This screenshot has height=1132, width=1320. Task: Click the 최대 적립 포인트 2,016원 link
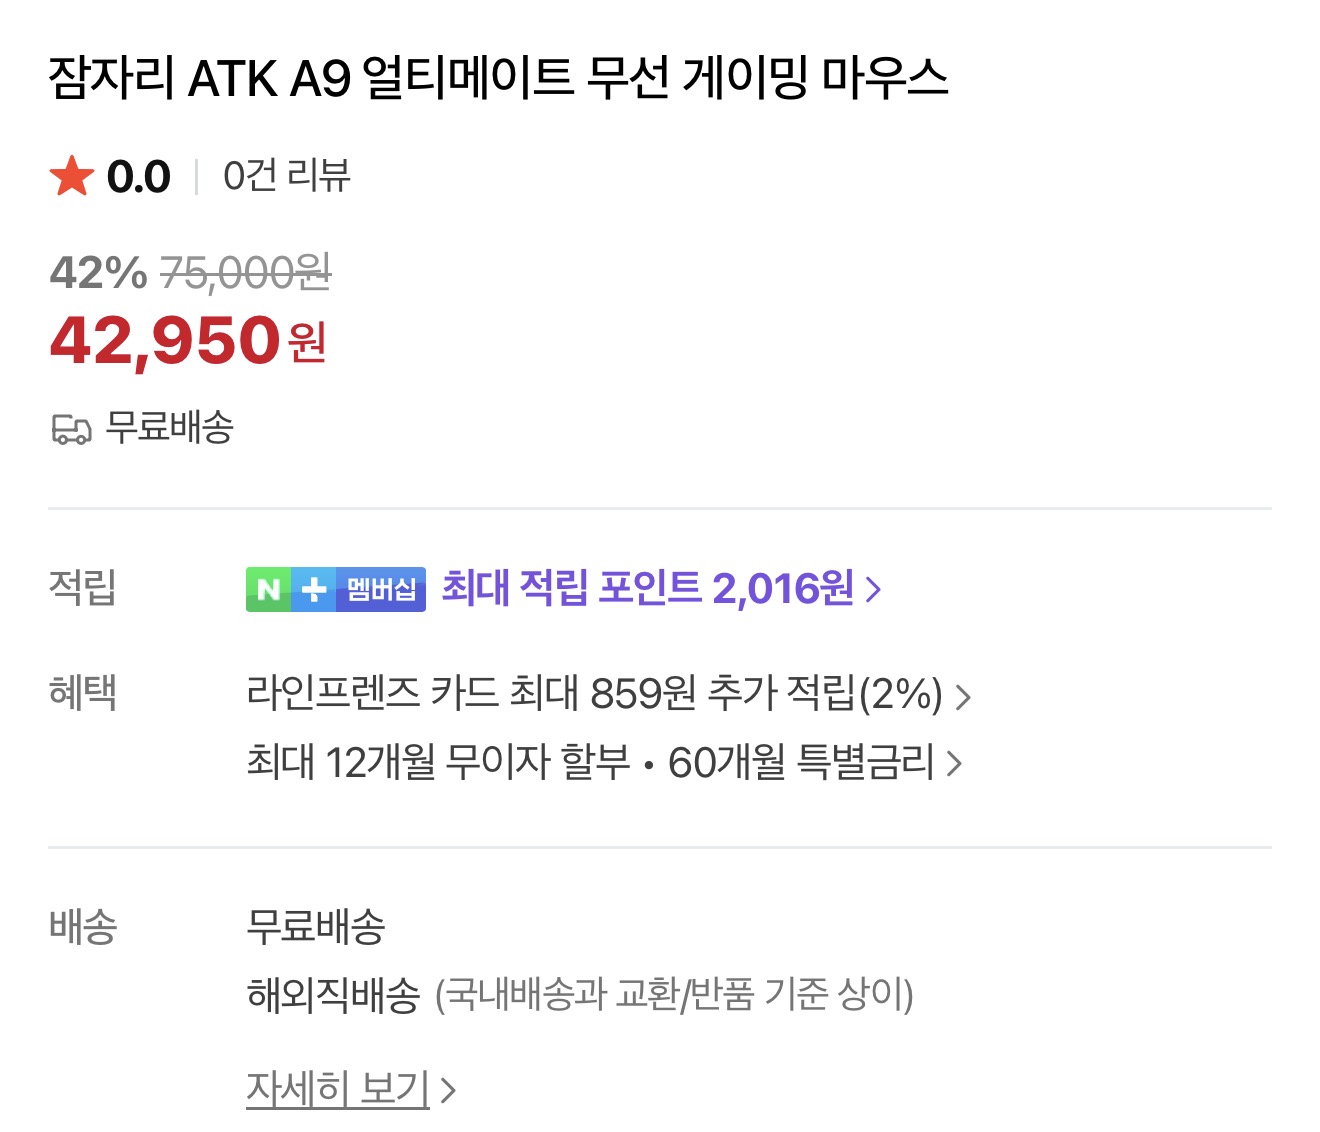pos(647,588)
